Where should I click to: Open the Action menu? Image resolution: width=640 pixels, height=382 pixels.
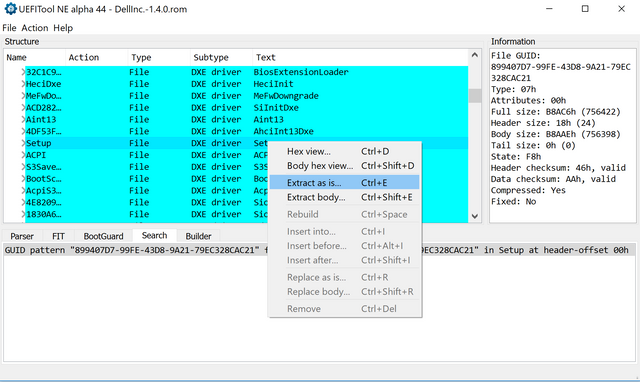(x=35, y=28)
